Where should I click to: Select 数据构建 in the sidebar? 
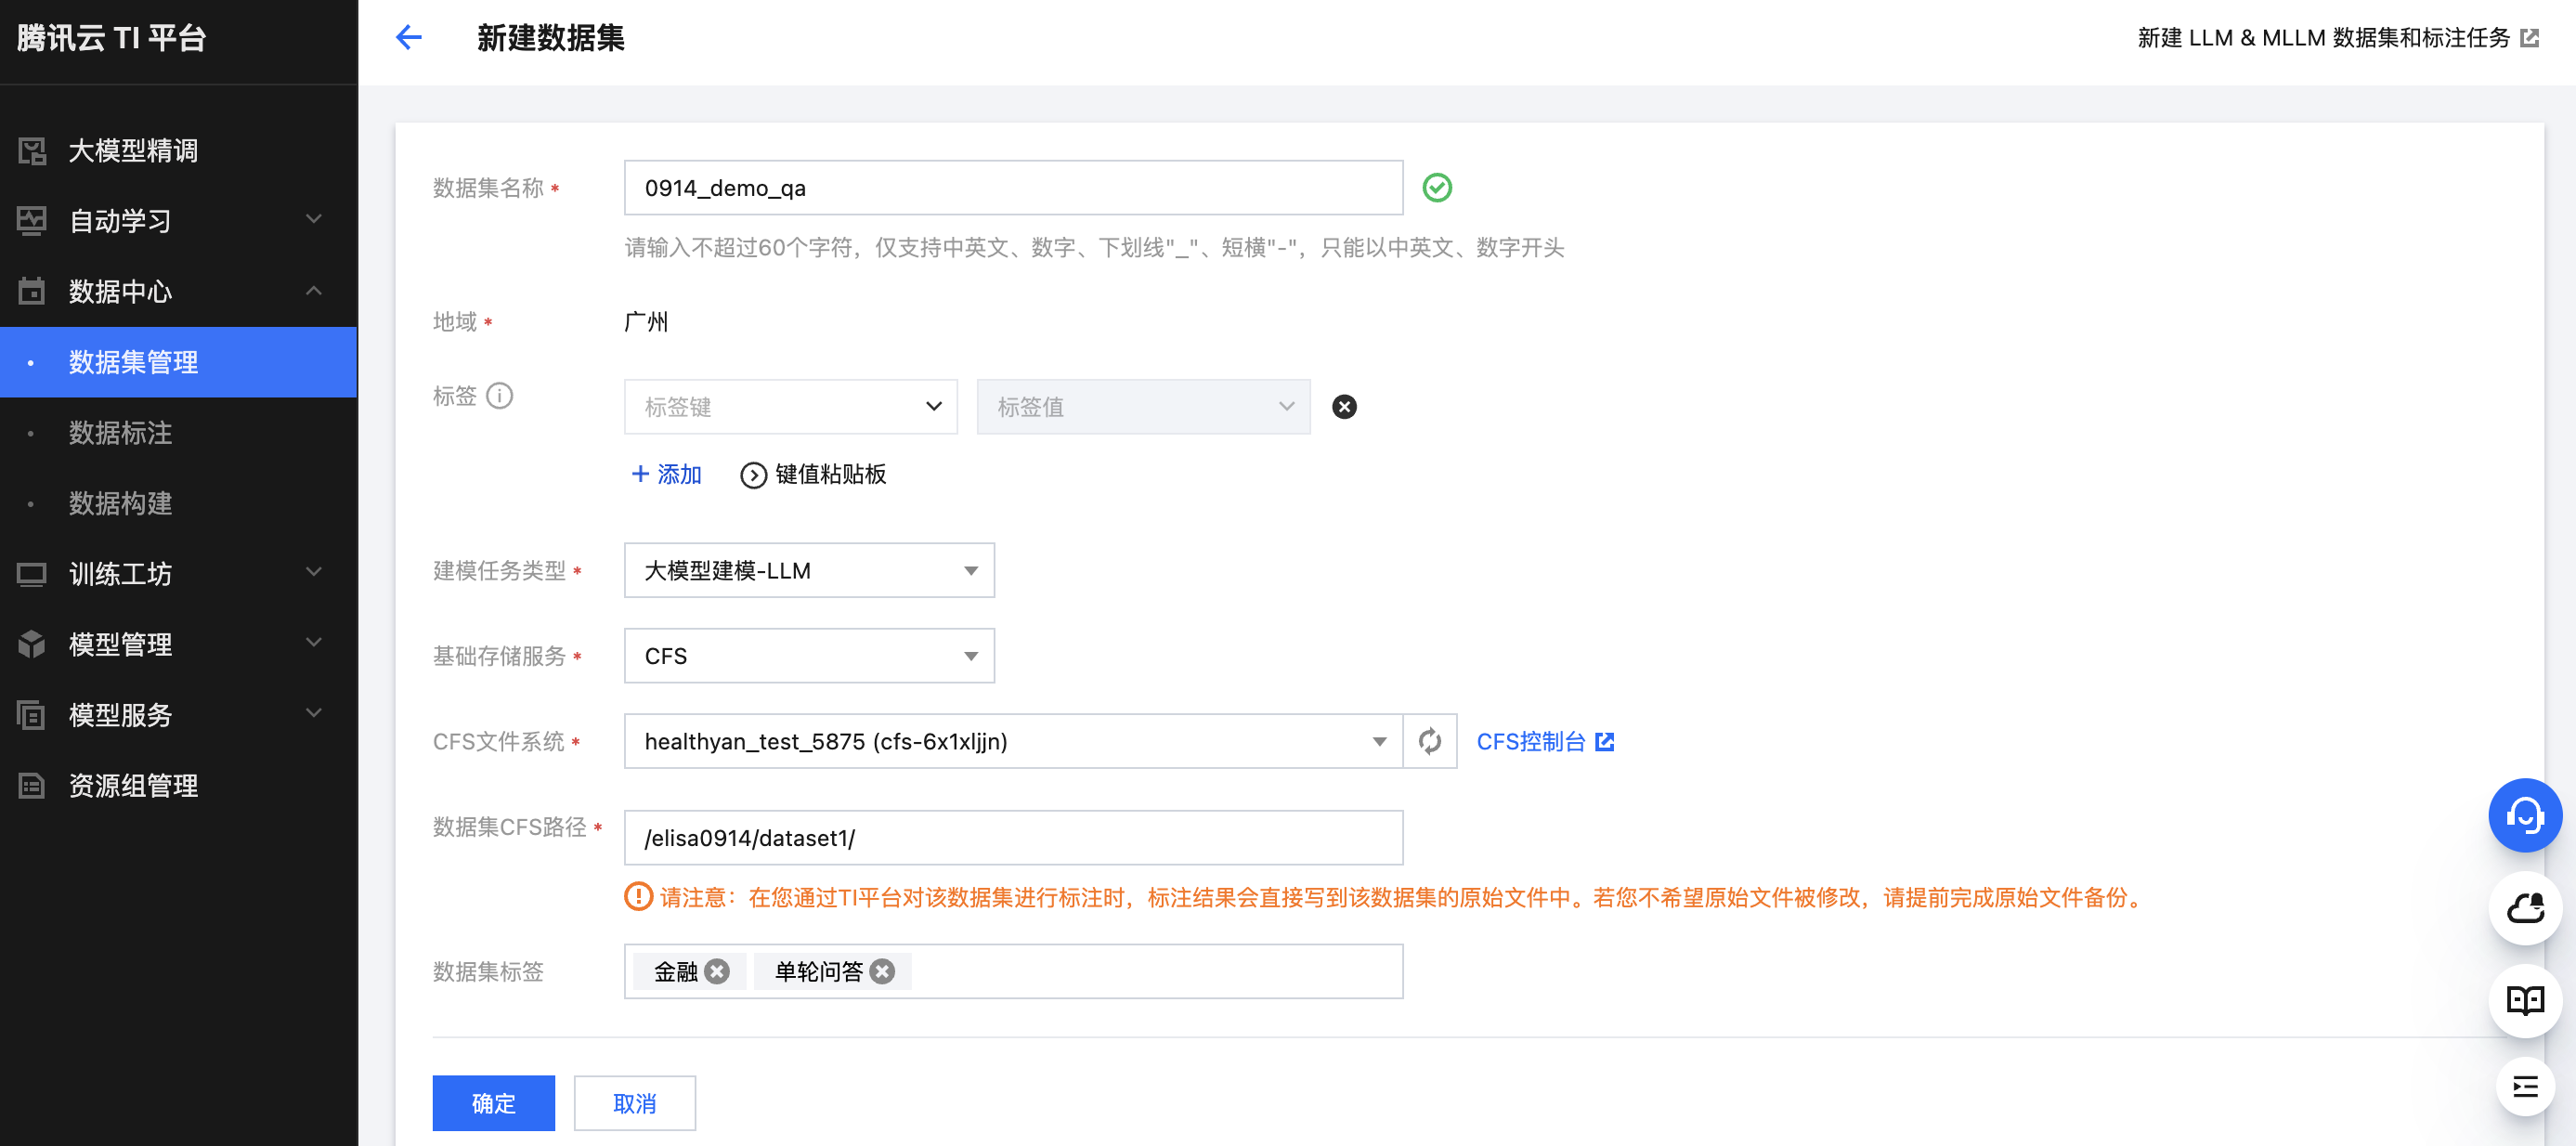point(178,503)
